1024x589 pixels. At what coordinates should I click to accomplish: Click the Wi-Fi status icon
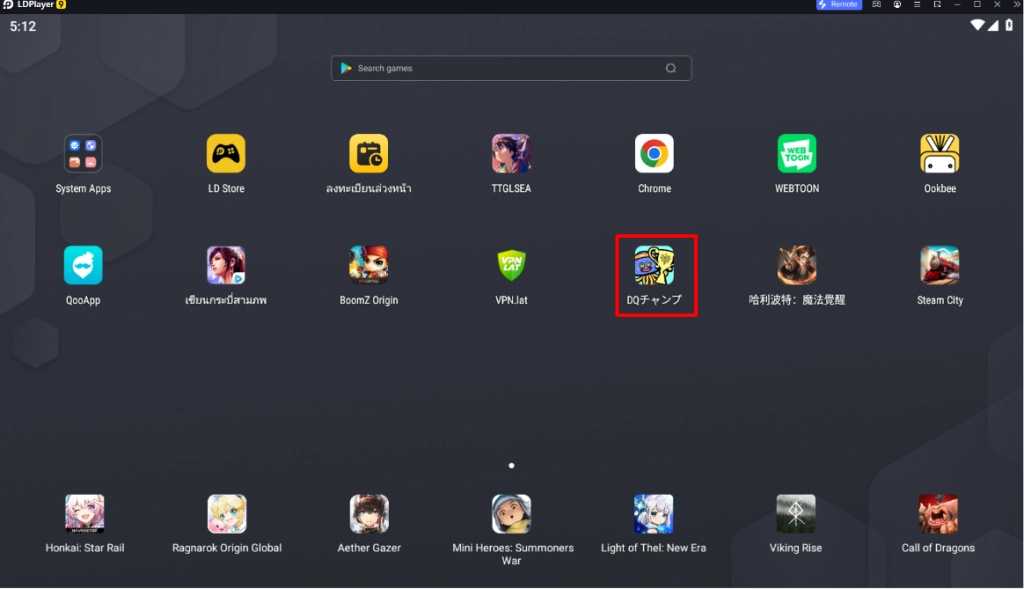(977, 25)
